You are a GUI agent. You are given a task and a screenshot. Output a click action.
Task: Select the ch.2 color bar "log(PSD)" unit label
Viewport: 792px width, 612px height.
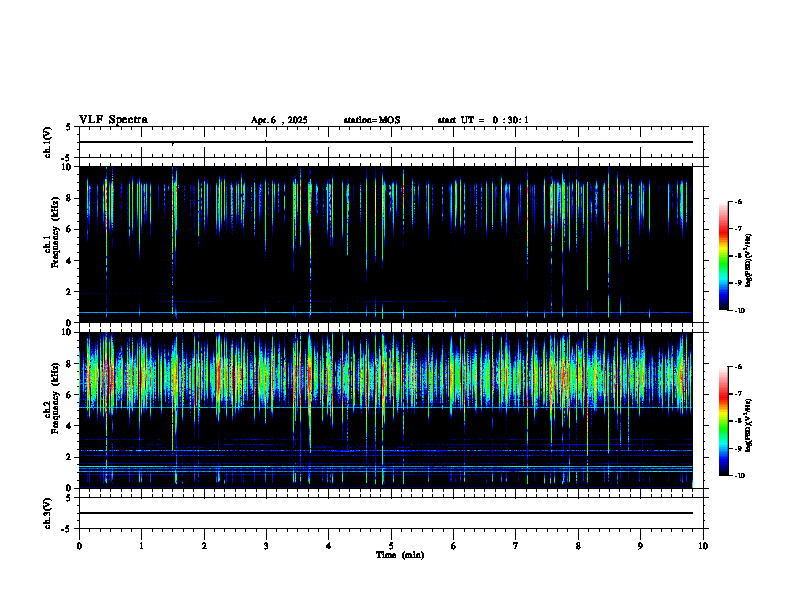749,425
